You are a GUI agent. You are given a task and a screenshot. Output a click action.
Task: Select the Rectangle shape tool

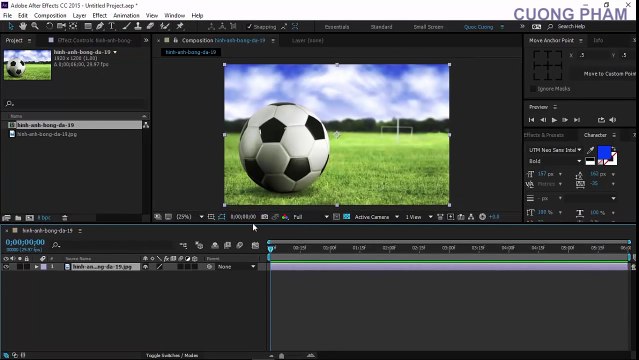88,26
